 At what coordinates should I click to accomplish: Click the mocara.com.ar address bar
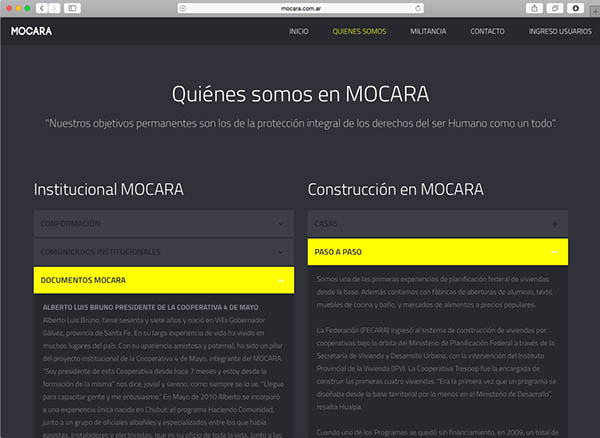pos(300,8)
